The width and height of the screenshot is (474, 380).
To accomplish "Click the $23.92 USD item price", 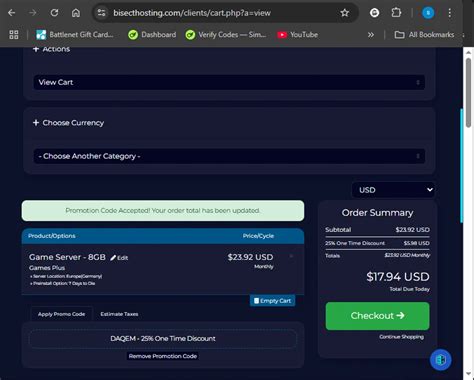I will pyautogui.click(x=250, y=257).
